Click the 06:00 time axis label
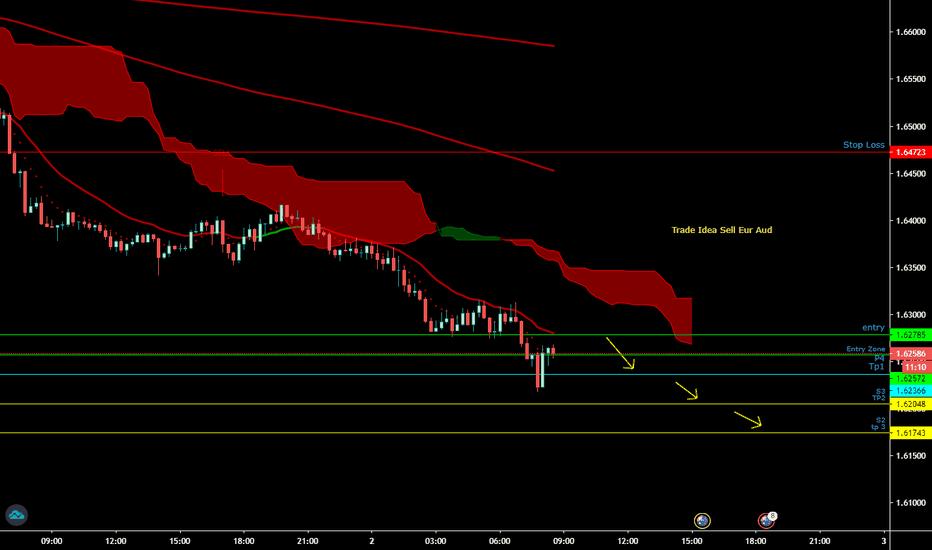 point(499,541)
